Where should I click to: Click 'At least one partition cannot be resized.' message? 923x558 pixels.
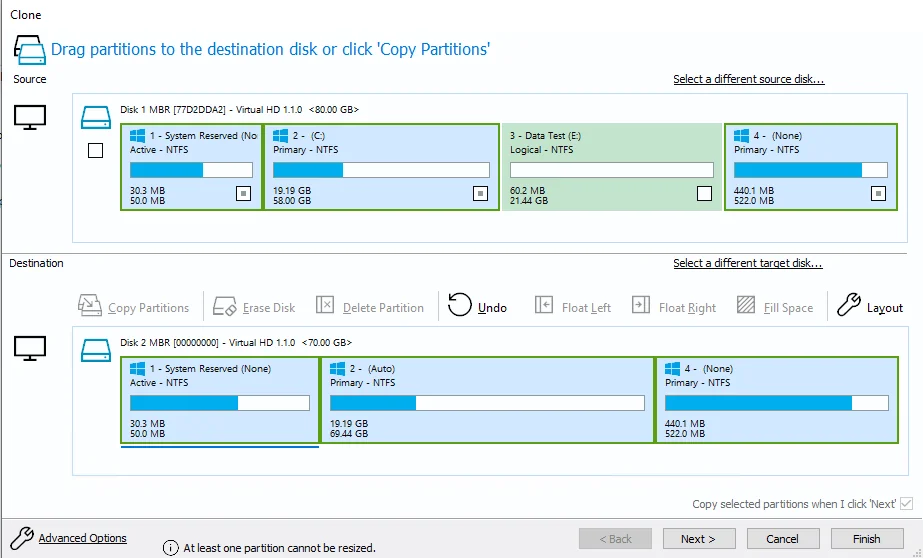coord(280,548)
